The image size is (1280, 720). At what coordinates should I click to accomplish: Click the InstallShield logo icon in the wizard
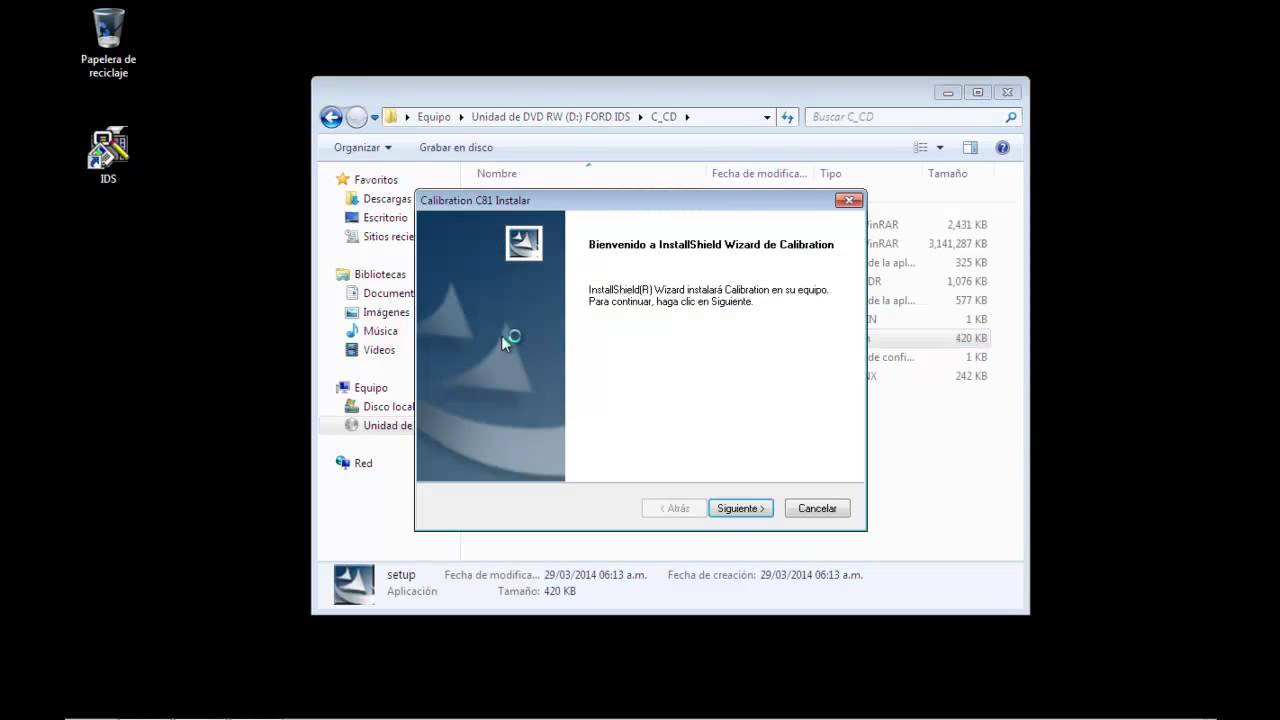pos(524,242)
